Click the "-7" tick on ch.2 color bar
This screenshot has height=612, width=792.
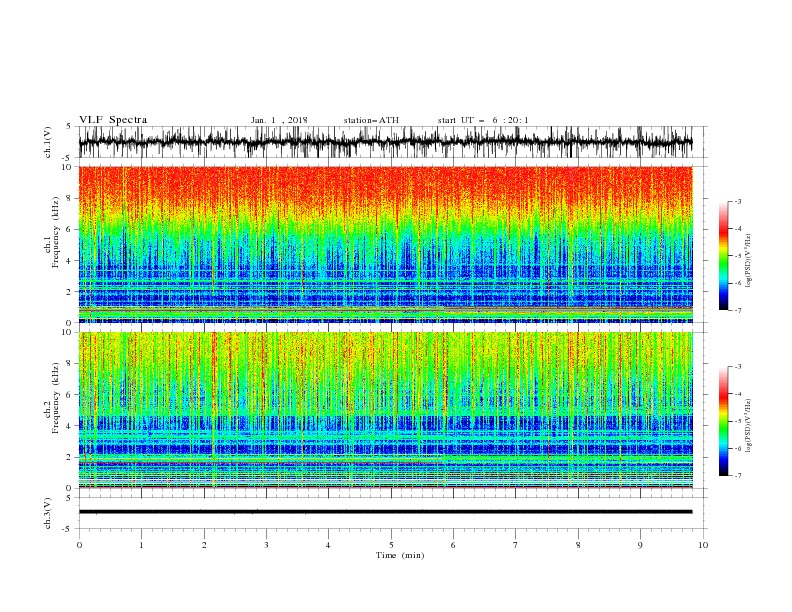tap(737, 476)
